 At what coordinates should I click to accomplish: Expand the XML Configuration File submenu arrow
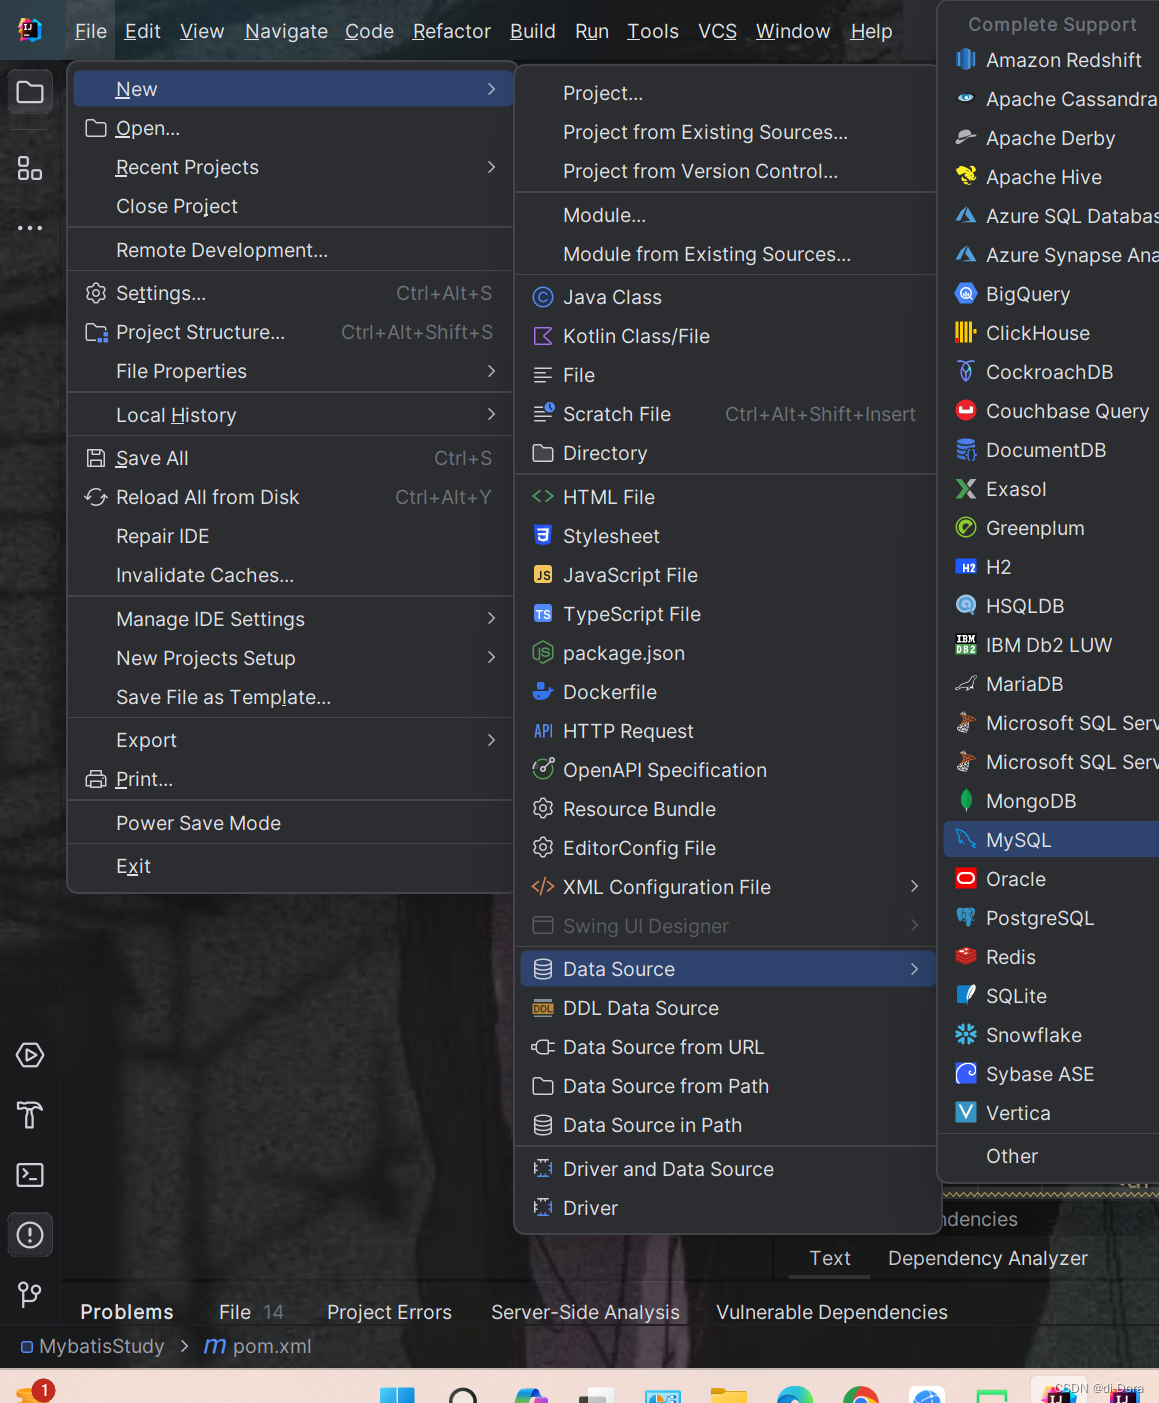tap(914, 886)
